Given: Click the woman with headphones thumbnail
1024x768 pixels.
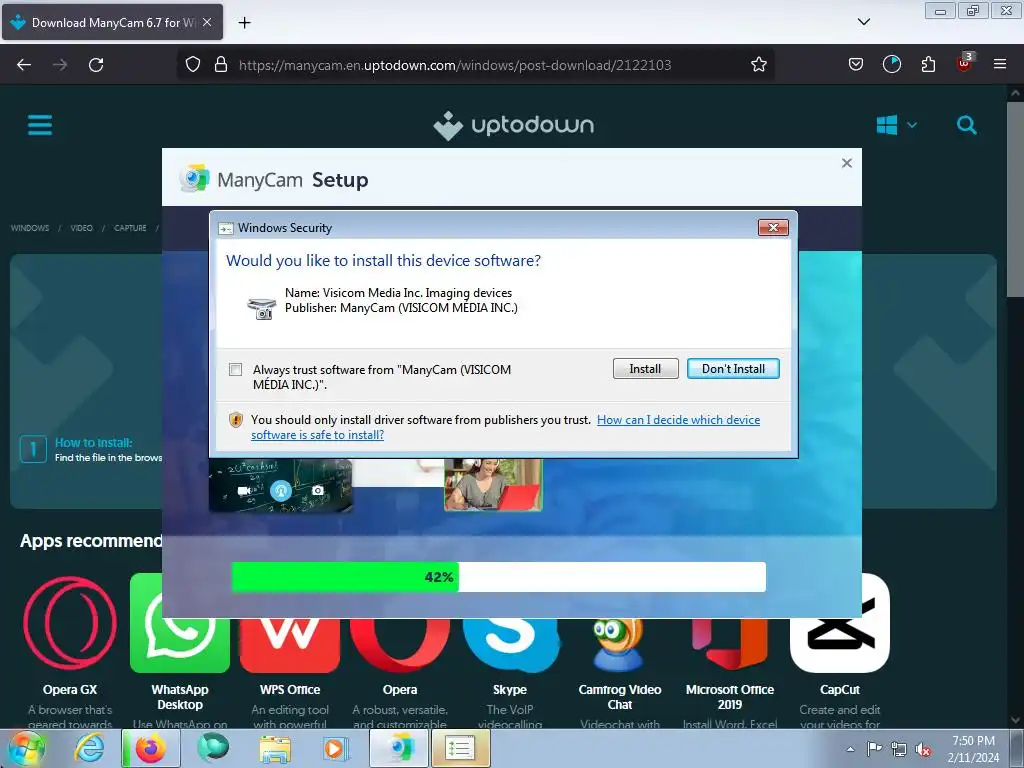Looking at the screenshot, I should pos(493,485).
